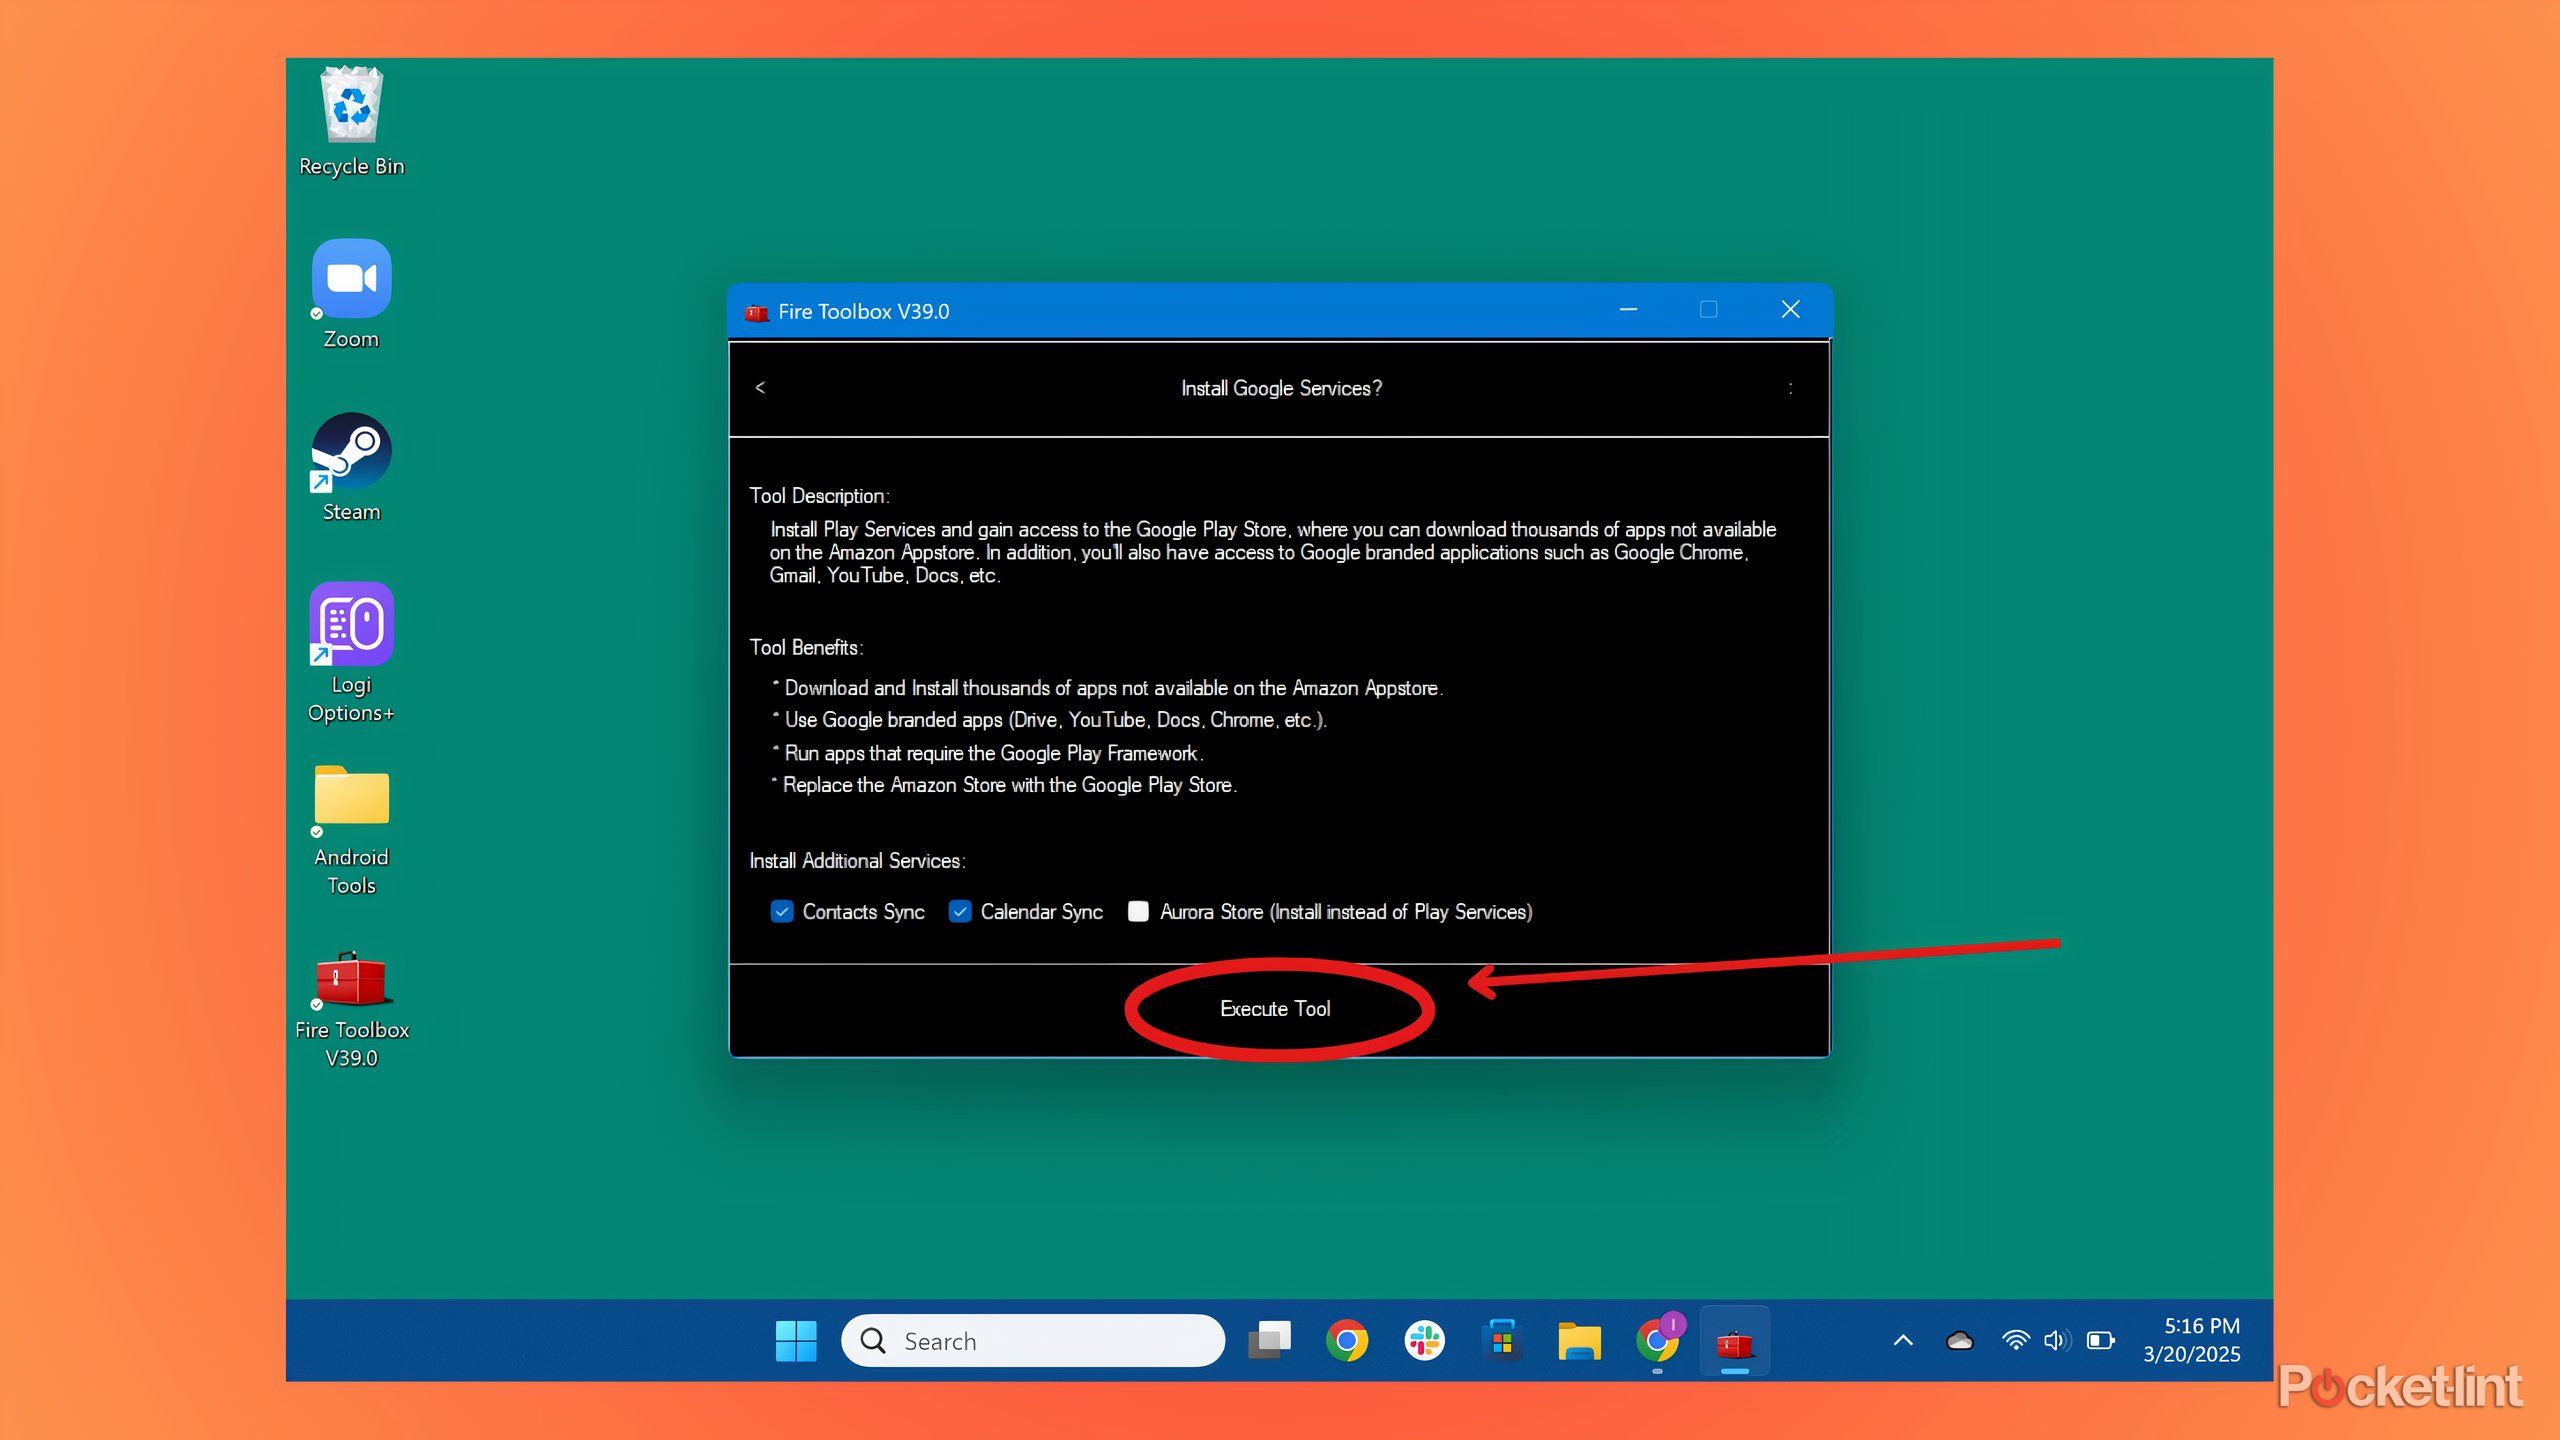Select the Logi Options+ desktop icon
This screenshot has height=1440, width=2560.
[x=351, y=625]
